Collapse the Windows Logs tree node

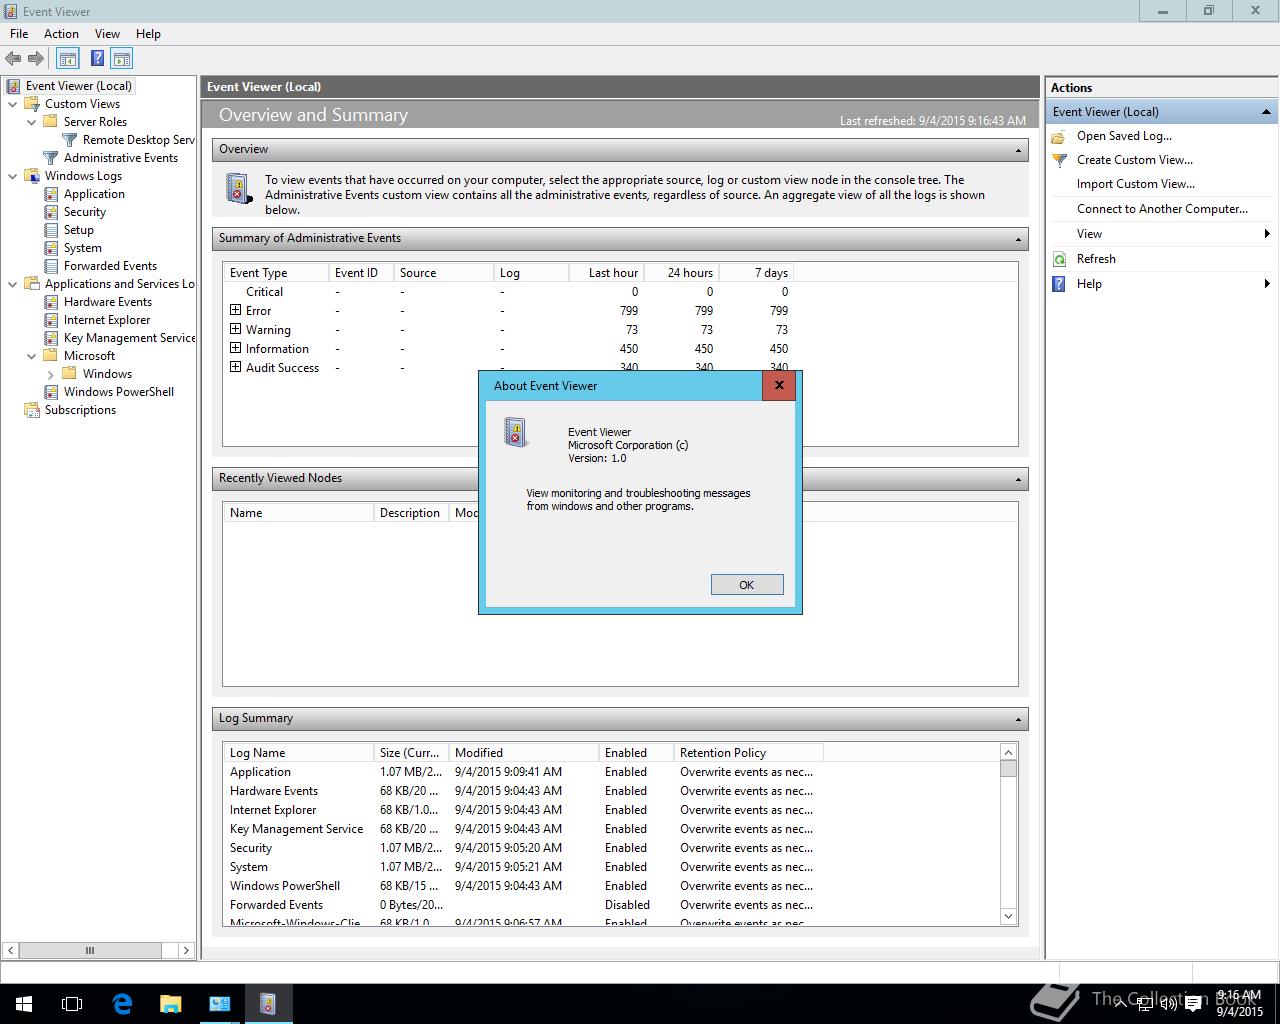13,176
